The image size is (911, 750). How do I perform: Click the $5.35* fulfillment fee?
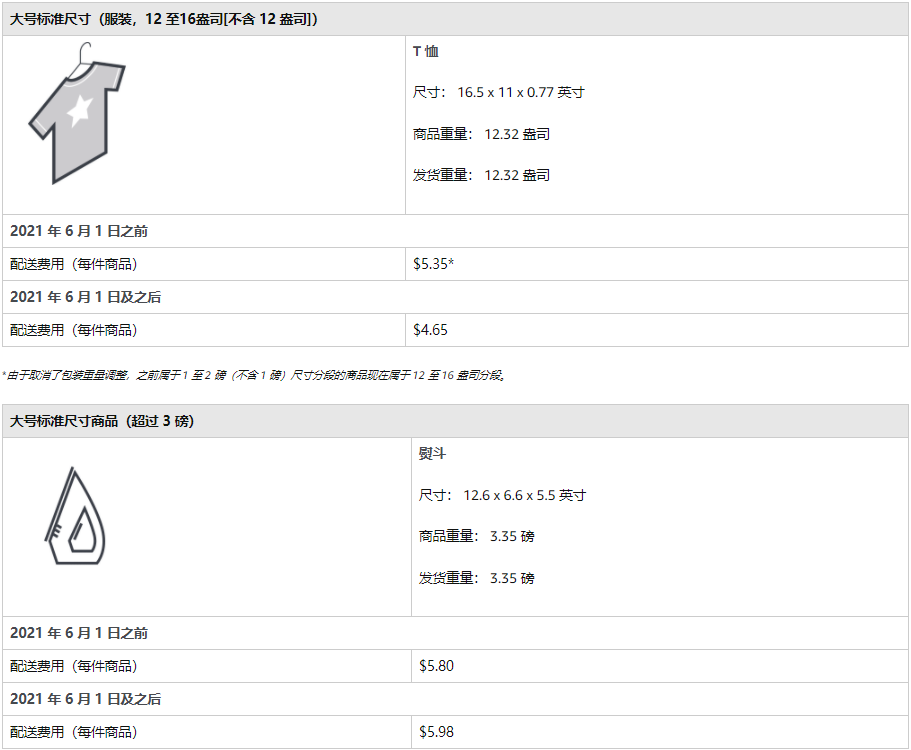434,264
